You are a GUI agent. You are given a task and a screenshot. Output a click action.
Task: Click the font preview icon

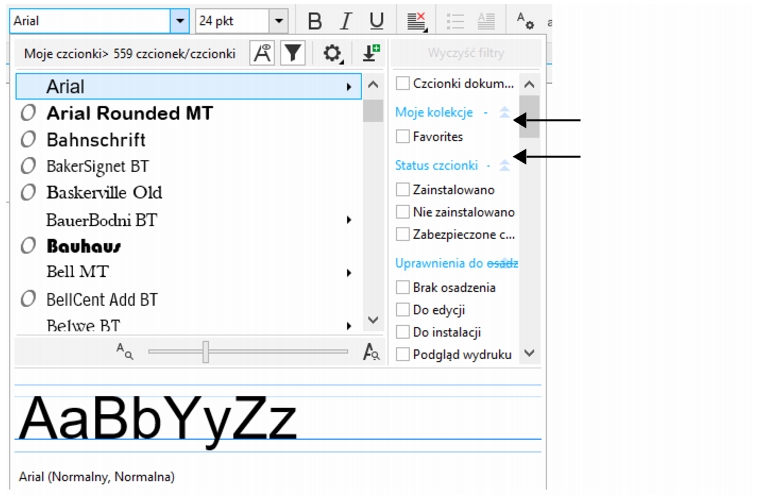coord(262,54)
